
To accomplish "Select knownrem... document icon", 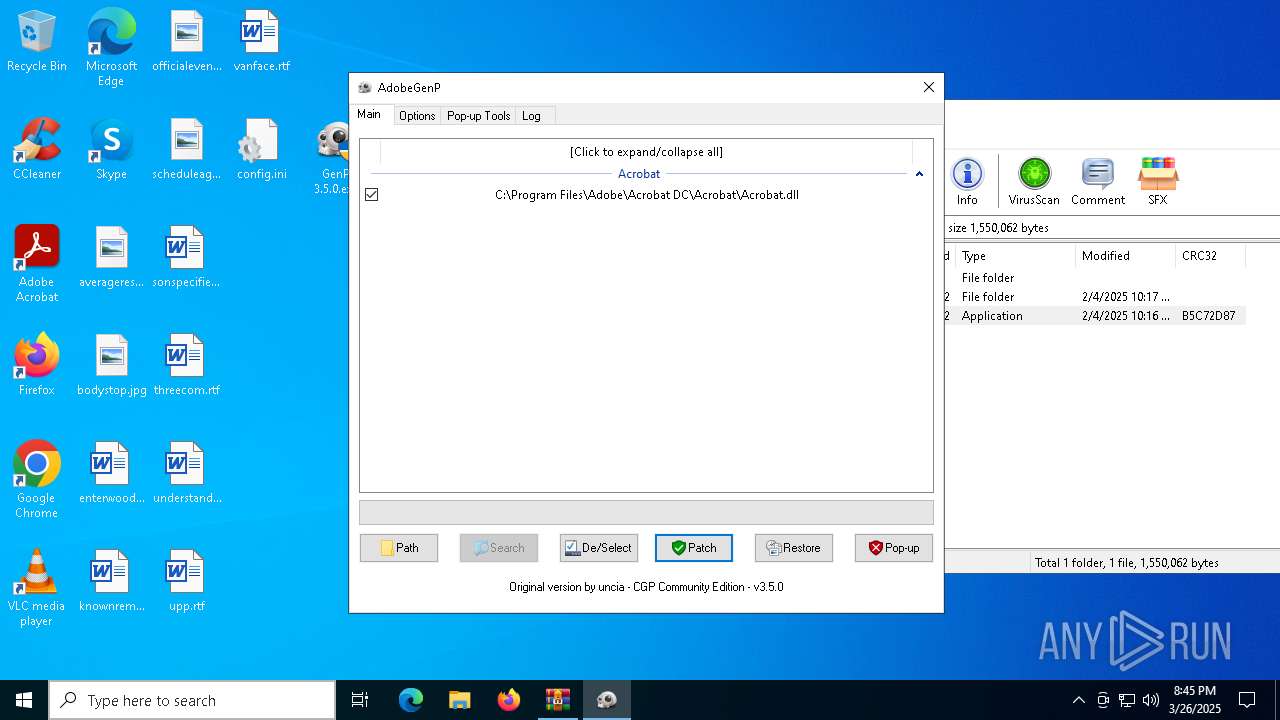I will [x=111, y=582].
